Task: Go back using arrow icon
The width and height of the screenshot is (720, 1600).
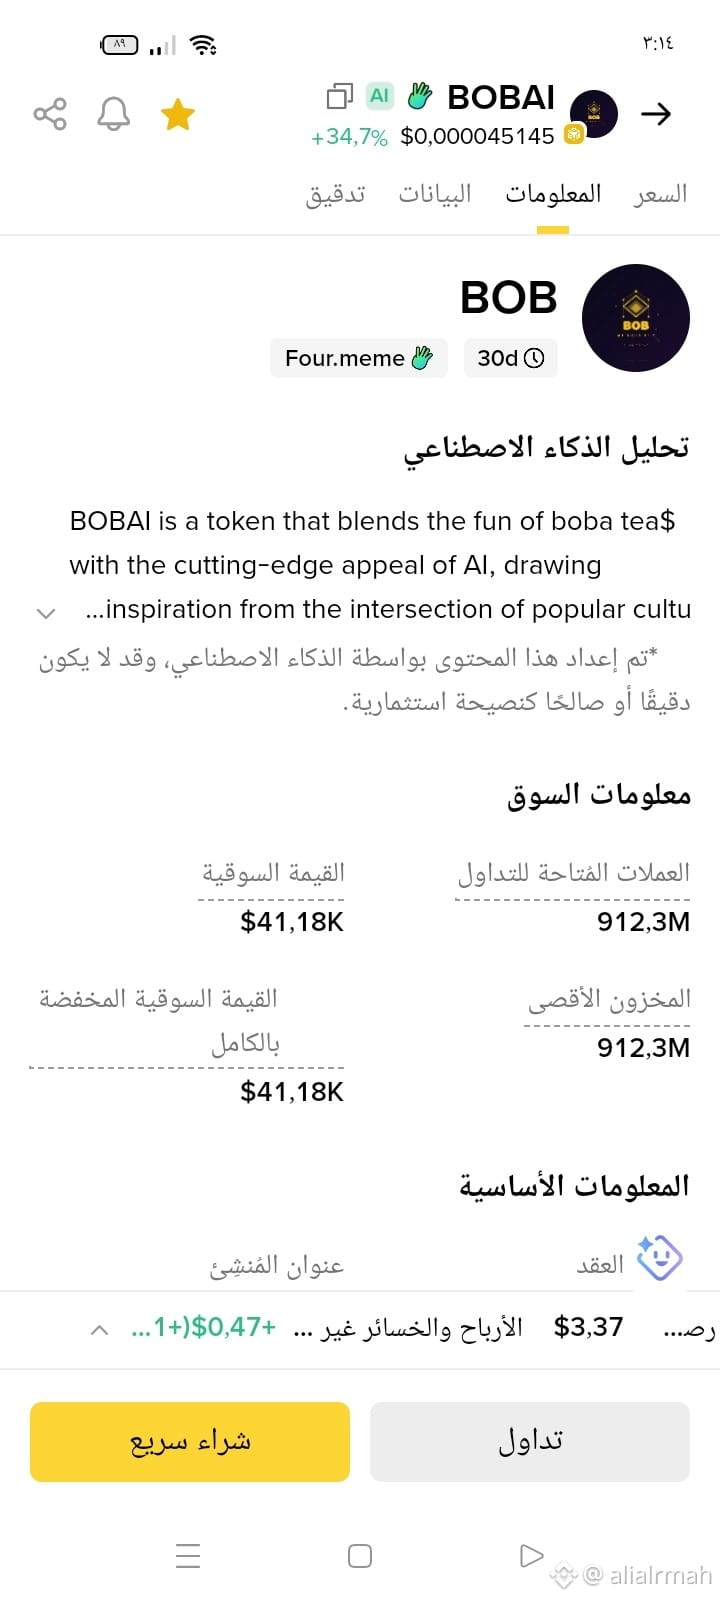Action: point(656,114)
